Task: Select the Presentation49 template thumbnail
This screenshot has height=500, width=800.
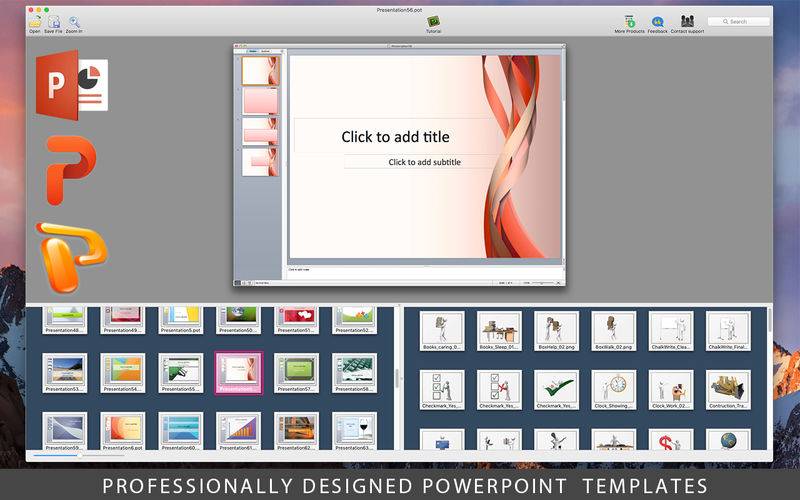Action: point(122,320)
